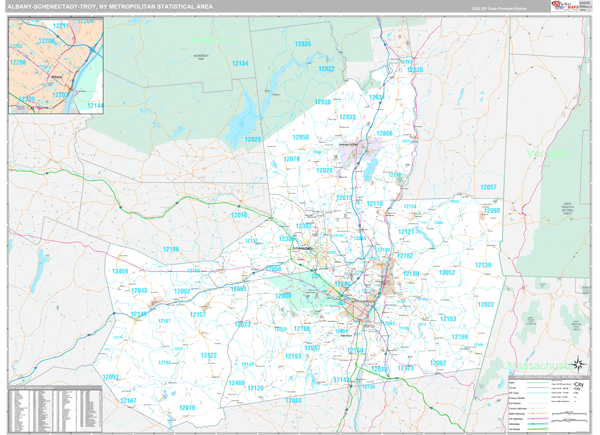Select ZIP code 12828 label
The image size is (600, 435).
[415, 70]
